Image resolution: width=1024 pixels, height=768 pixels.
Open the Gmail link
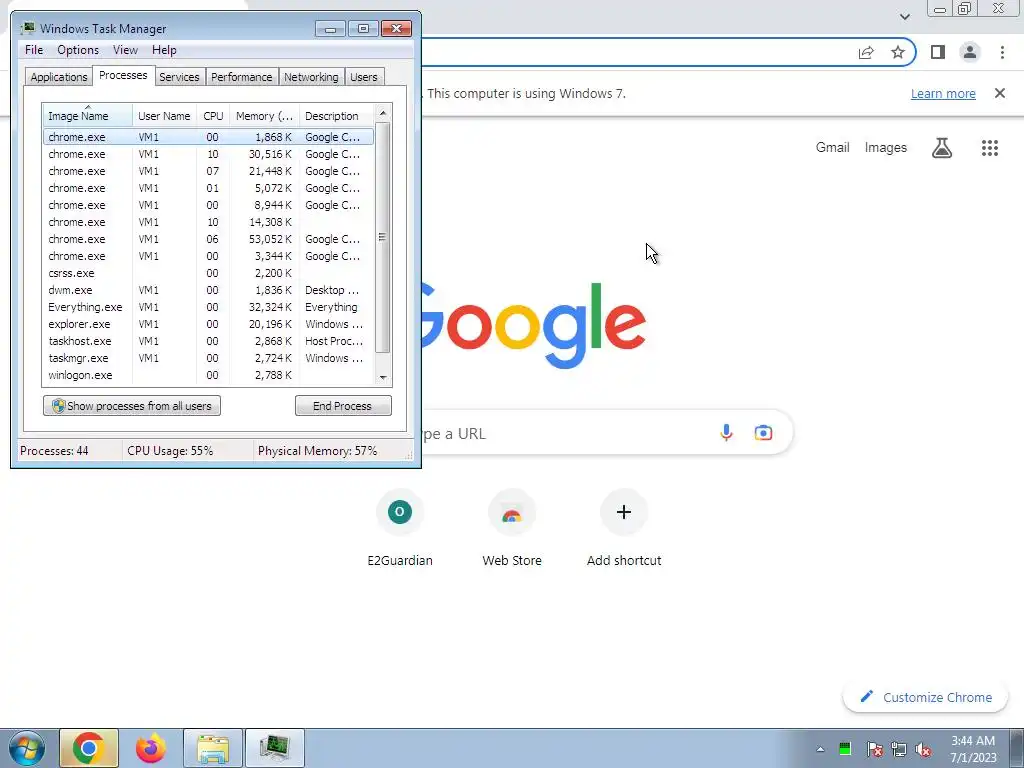(x=832, y=148)
